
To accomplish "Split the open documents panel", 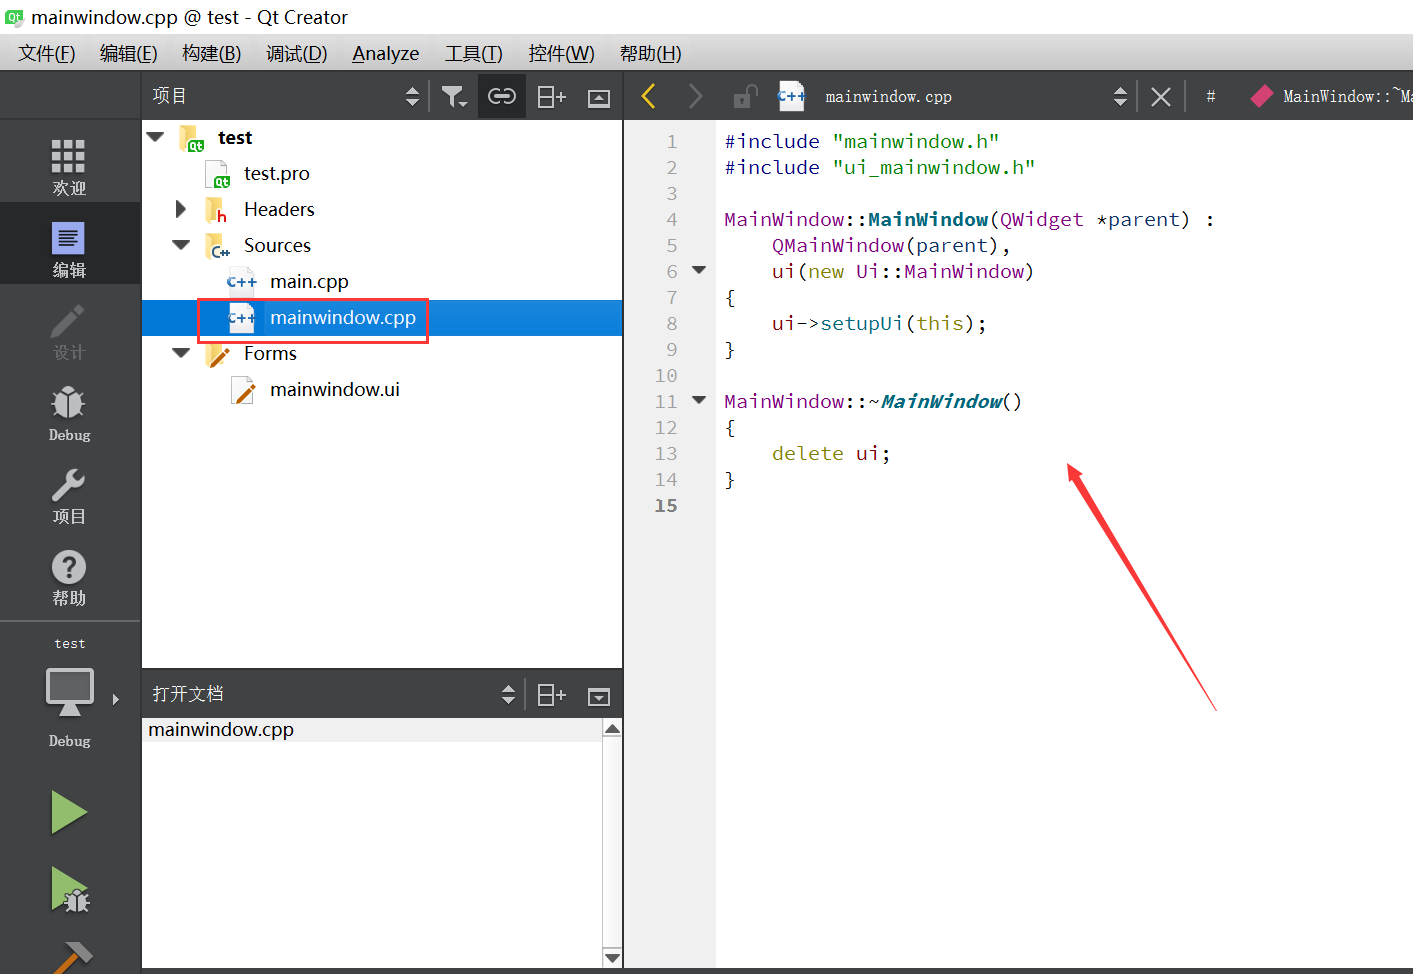I will pos(551,695).
